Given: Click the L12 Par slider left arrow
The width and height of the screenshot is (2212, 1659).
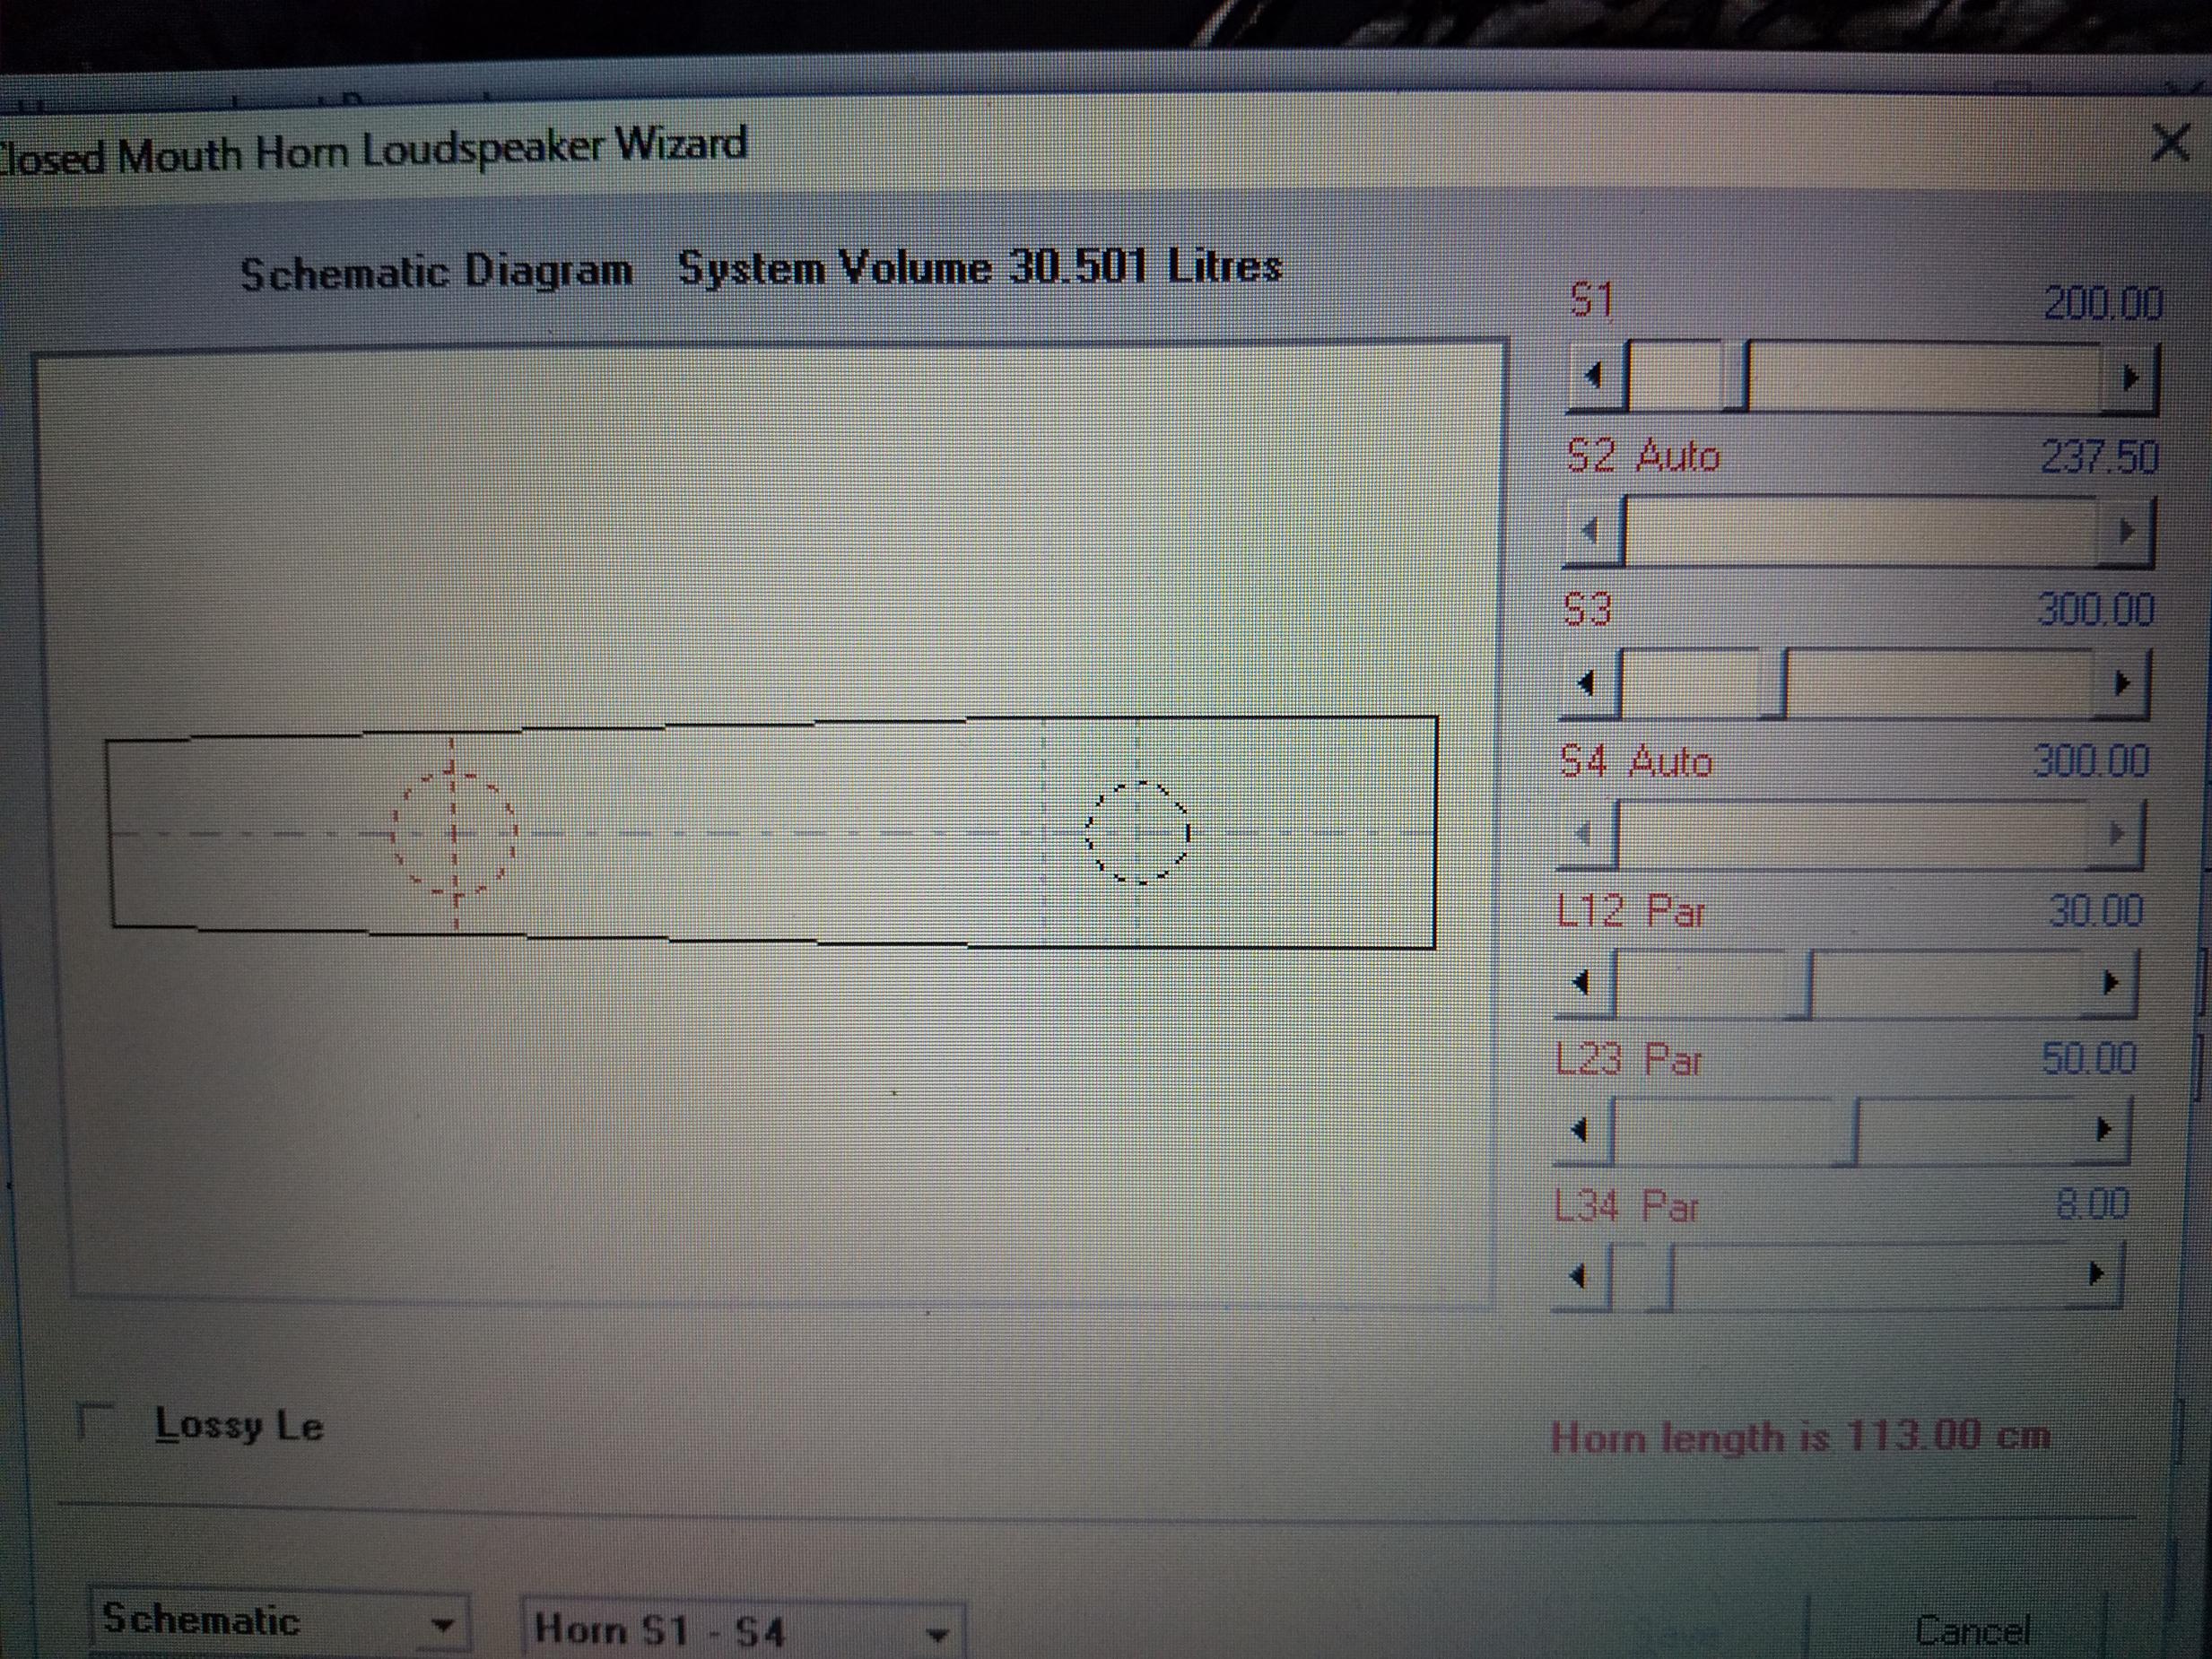Looking at the screenshot, I should click(1584, 983).
